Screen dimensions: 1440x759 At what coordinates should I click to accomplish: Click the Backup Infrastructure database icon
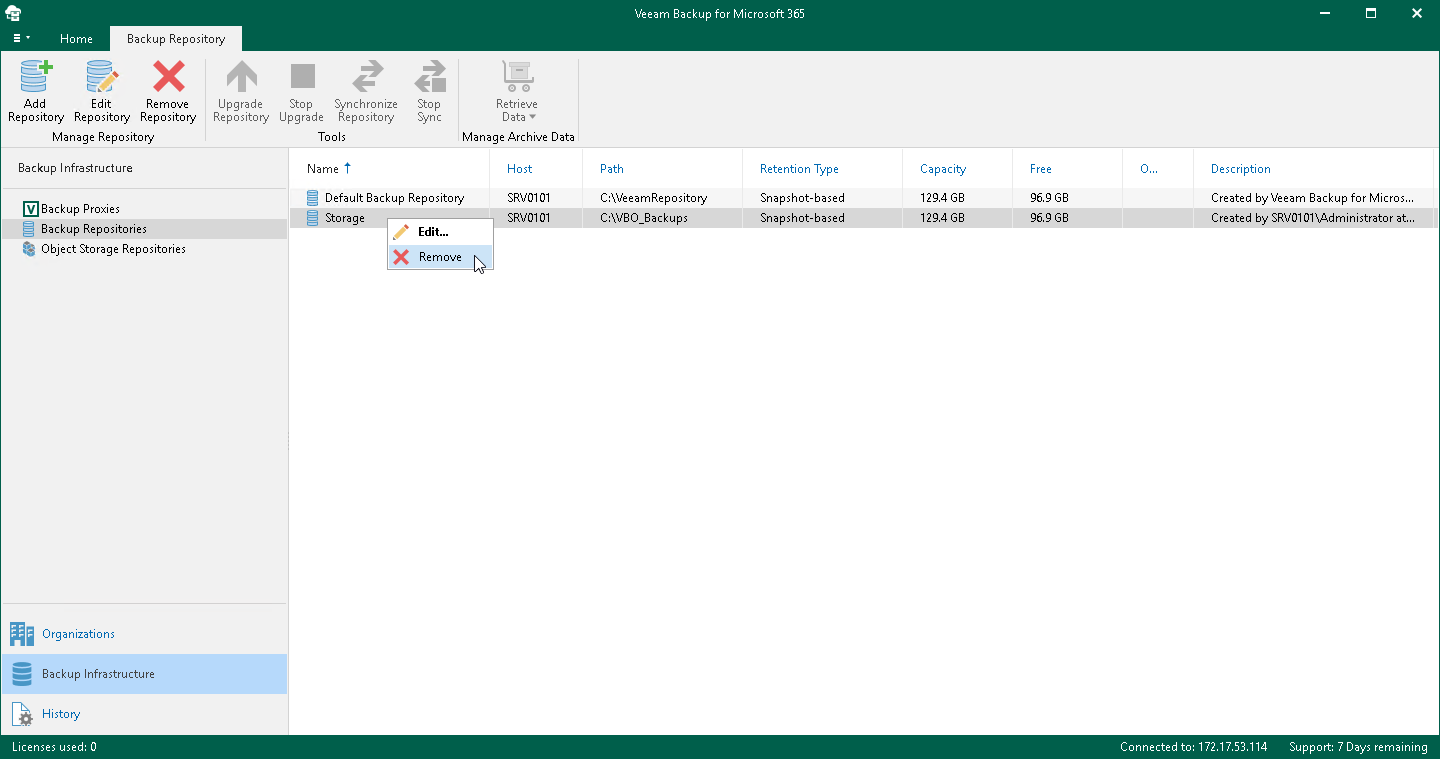(x=22, y=674)
